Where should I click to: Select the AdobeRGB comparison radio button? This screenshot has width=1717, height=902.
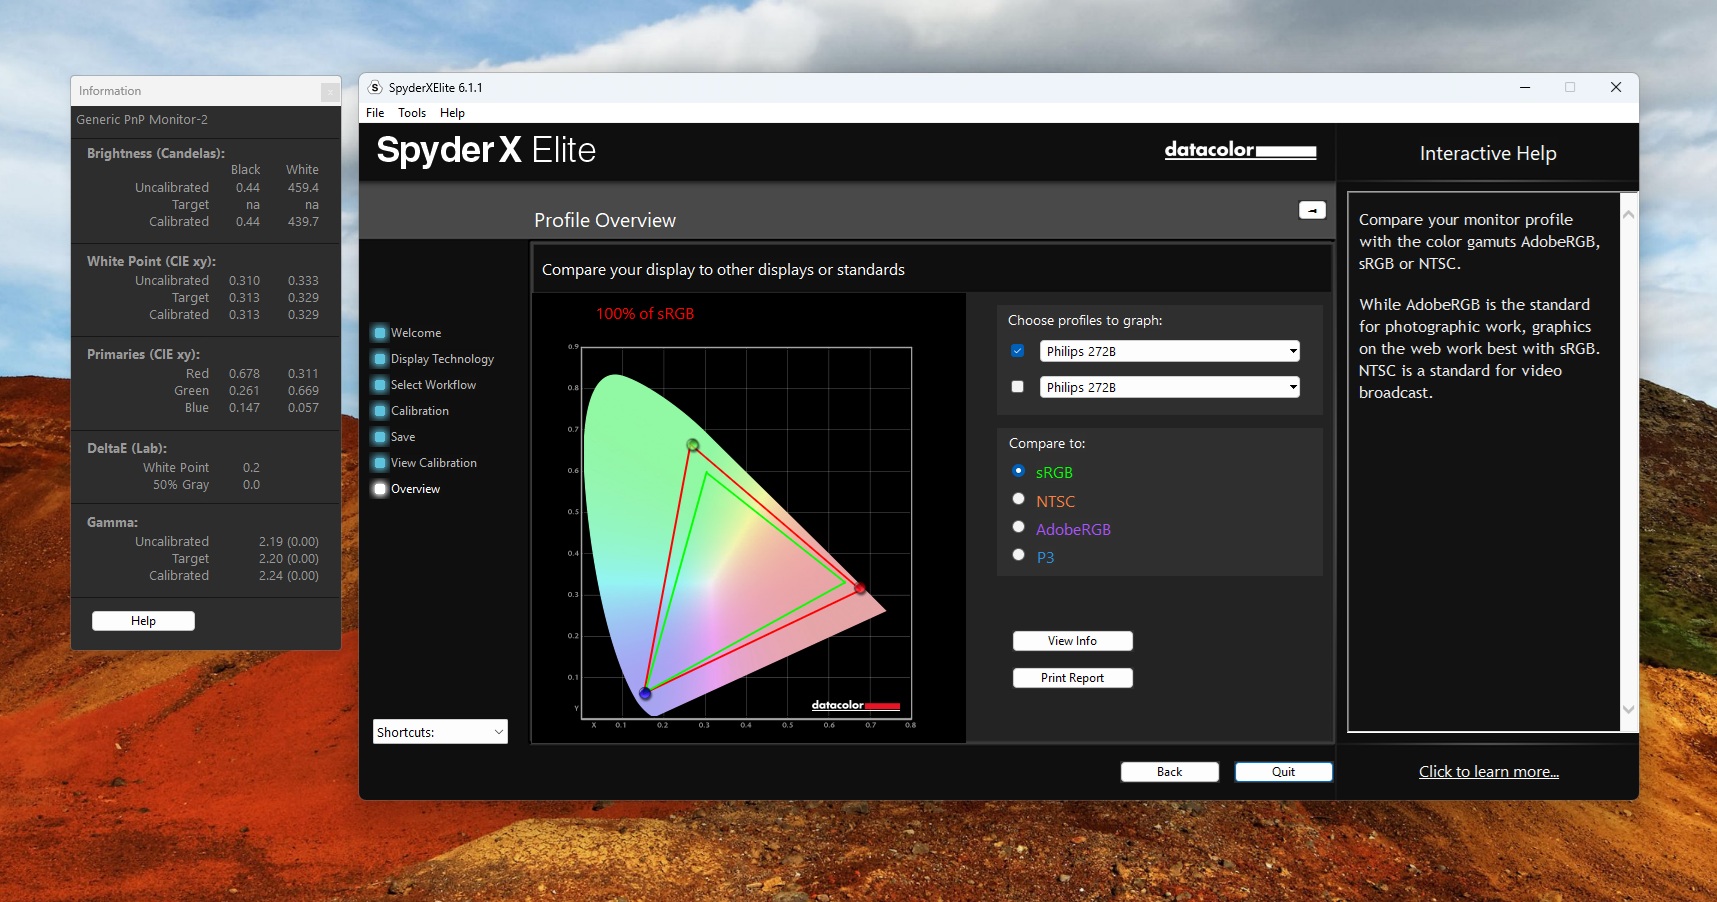coord(1018,527)
